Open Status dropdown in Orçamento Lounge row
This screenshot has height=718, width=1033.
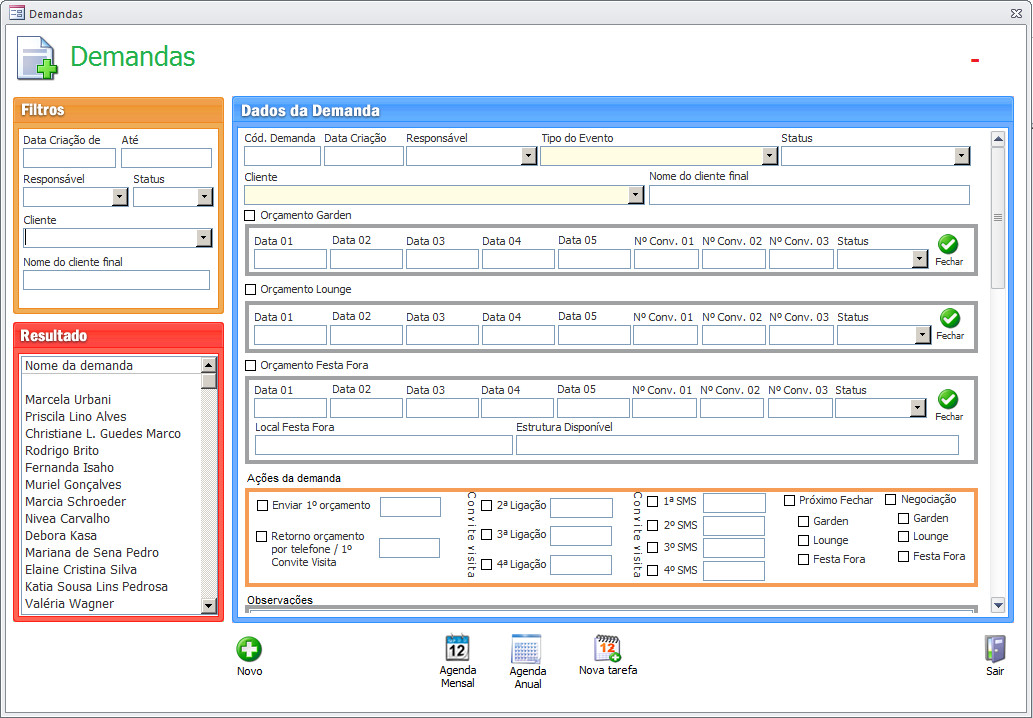coord(923,335)
